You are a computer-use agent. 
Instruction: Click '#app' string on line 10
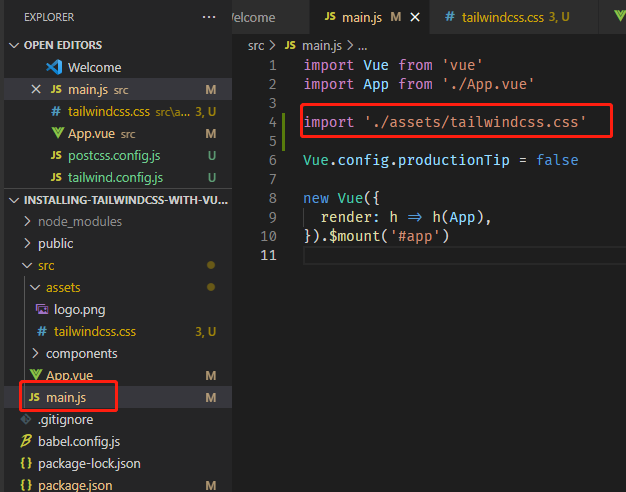click(415, 236)
